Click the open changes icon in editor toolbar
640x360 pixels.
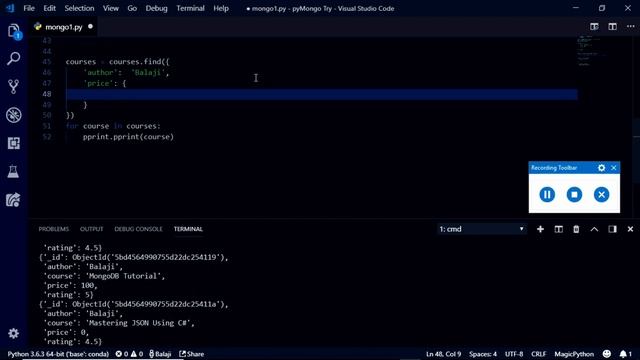pyautogui.click(x=594, y=27)
